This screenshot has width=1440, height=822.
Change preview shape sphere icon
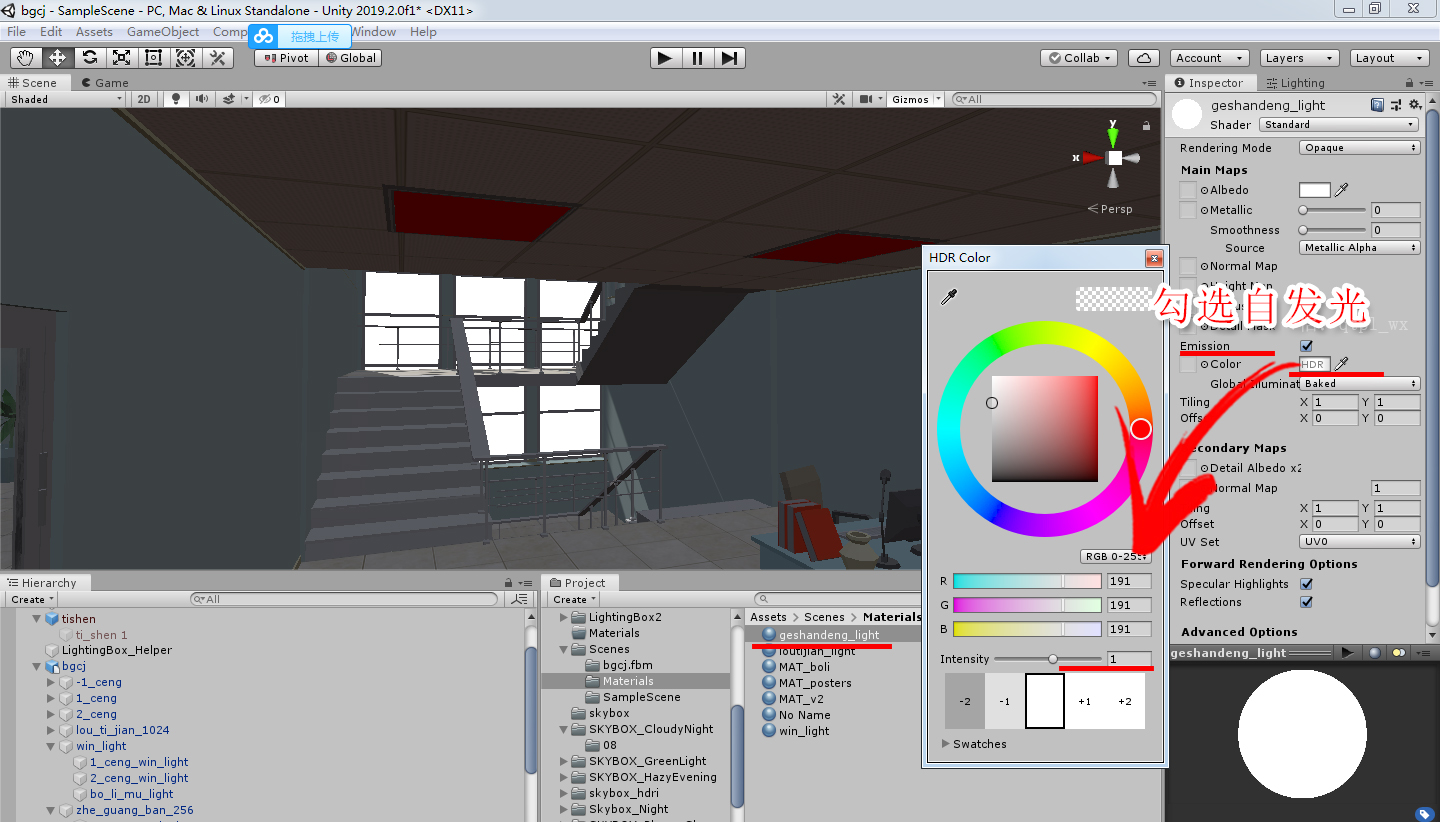[x=1375, y=652]
